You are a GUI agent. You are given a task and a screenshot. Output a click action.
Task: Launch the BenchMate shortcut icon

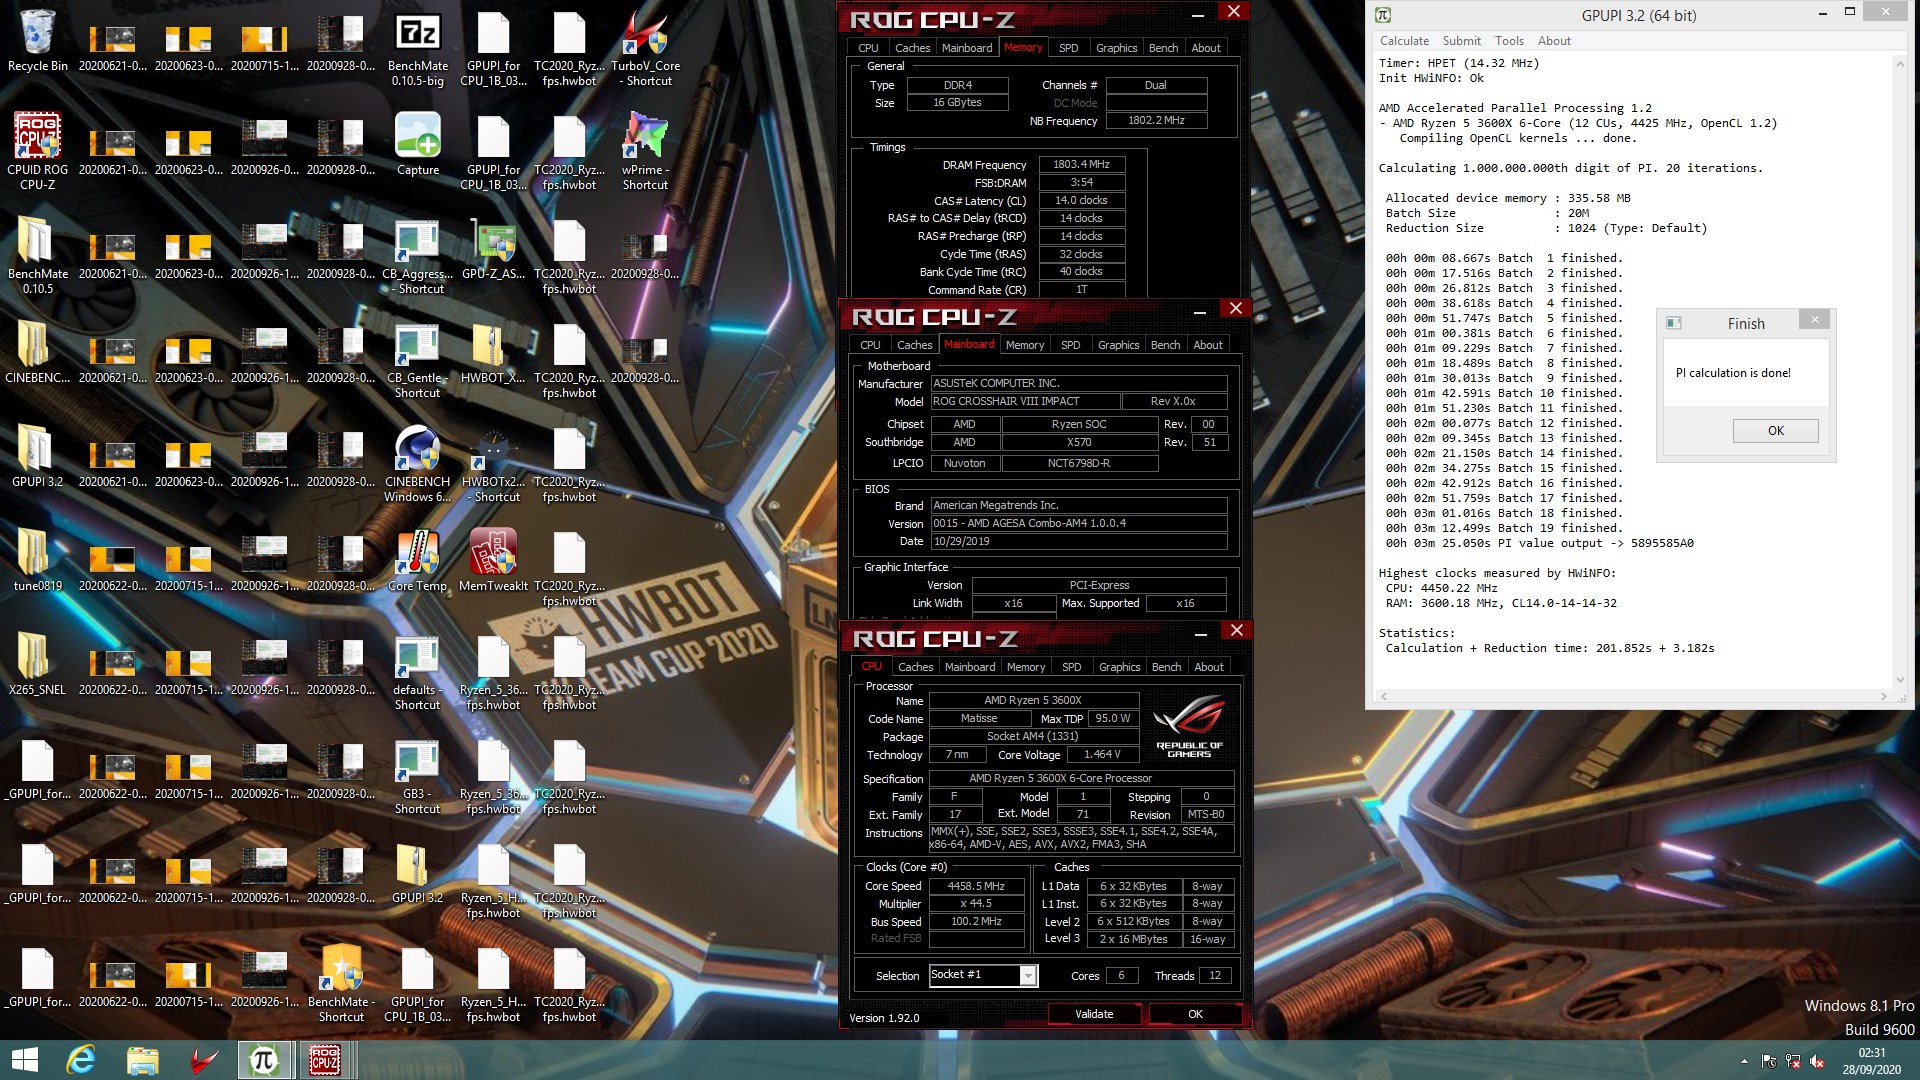(x=341, y=982)
